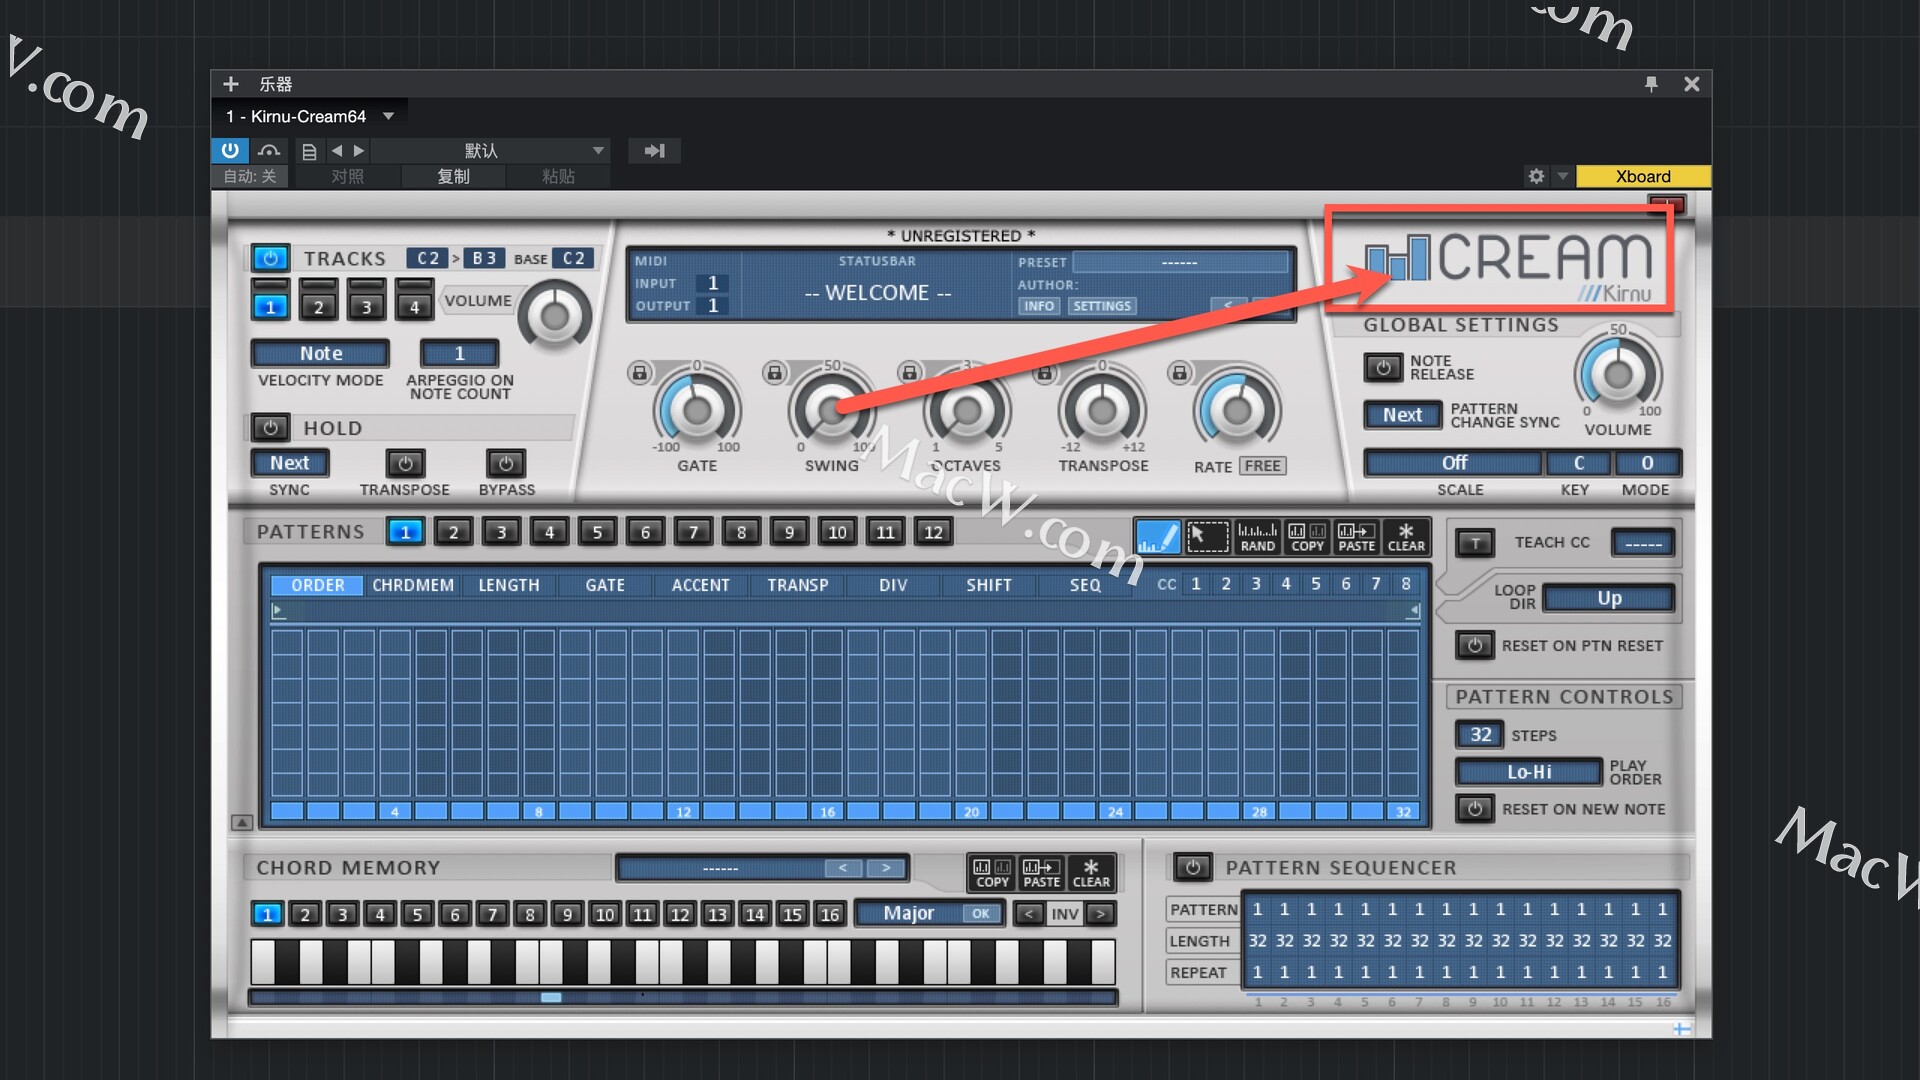Viewport: 1920px width, 1080px height.
Task: Copy pattern with COPY icon in Patterns bar
Action: (1307, 537)
